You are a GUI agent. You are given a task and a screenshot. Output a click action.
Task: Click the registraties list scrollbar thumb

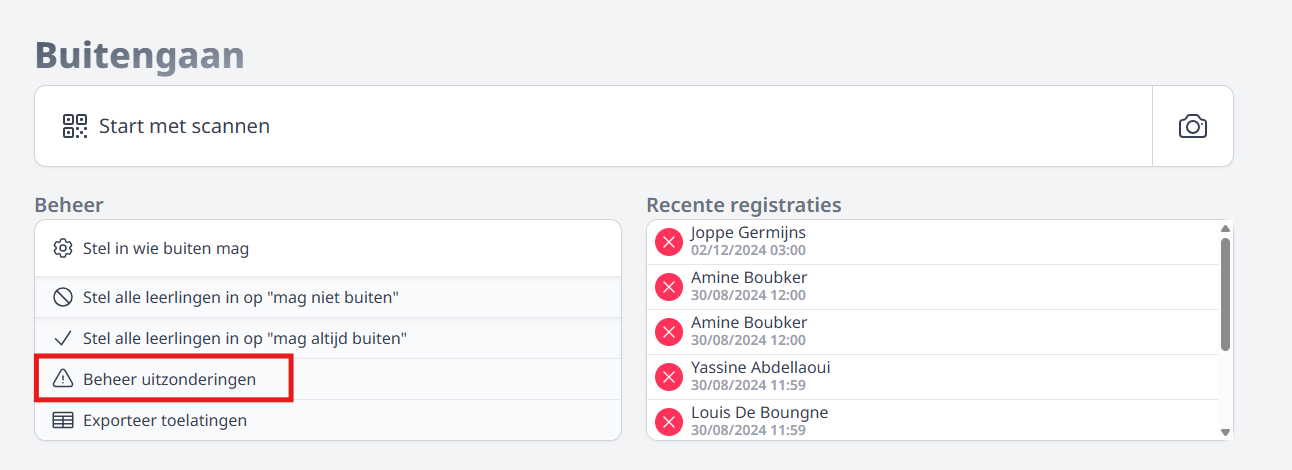tap(1225, 294)
